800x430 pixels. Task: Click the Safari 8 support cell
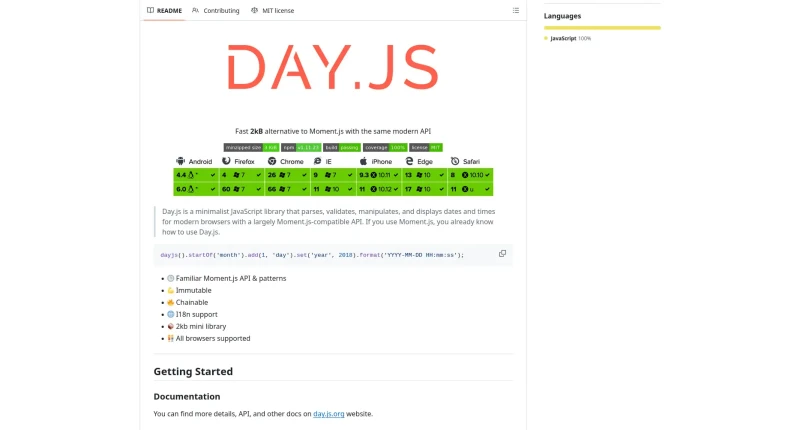point(470,175)
